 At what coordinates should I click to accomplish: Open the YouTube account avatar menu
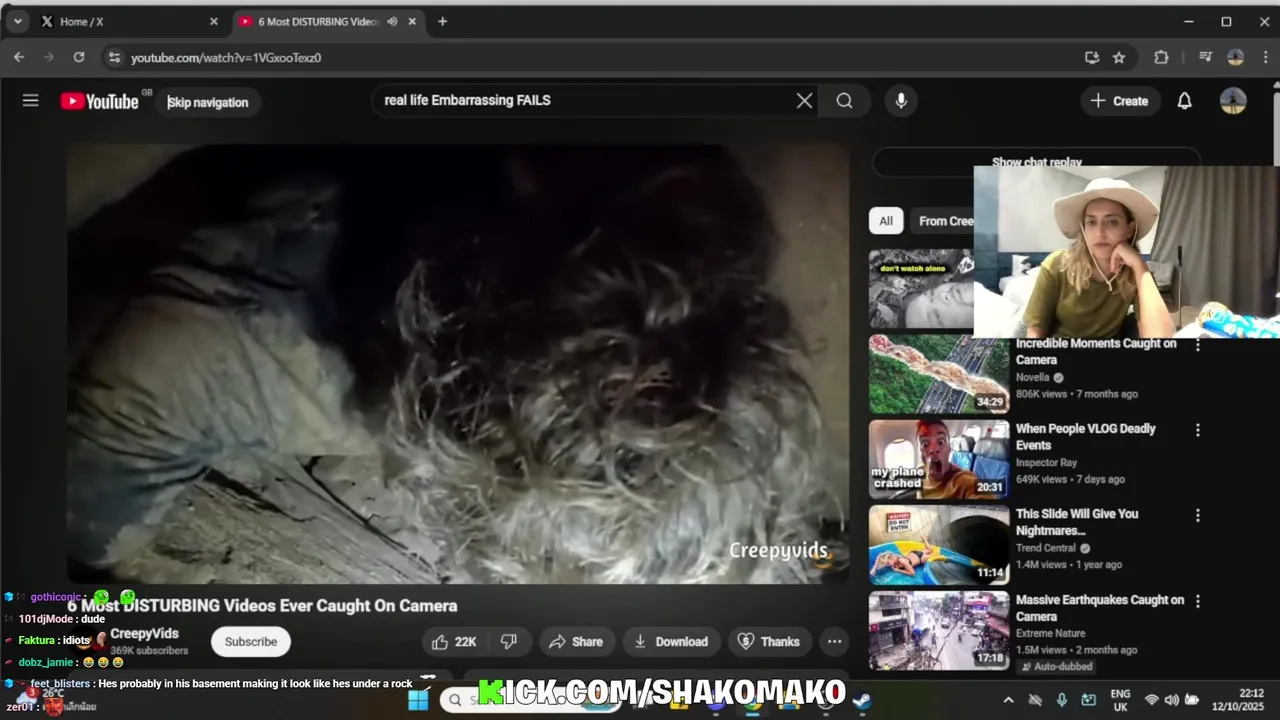[1233, 100]
